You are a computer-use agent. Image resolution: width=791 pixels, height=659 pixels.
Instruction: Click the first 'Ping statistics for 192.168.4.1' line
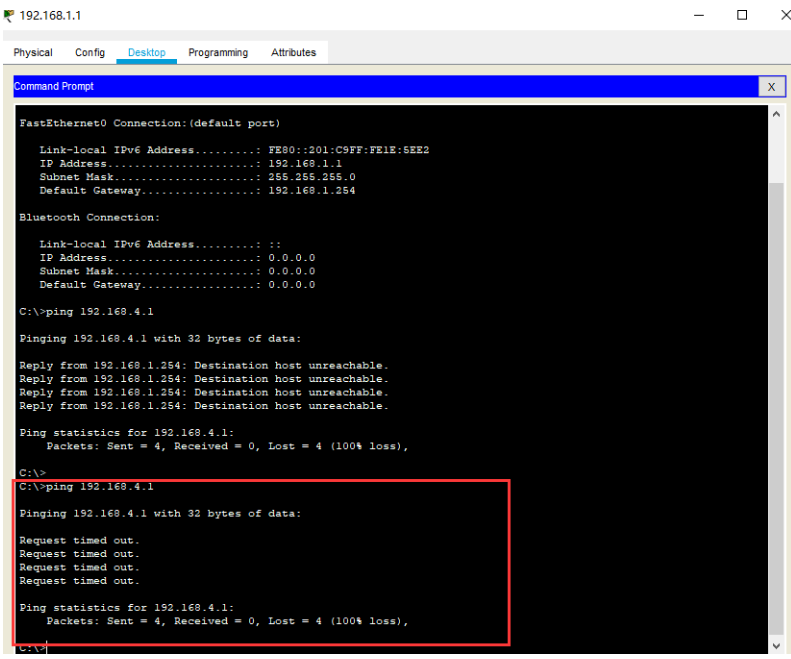click(127, 433)
